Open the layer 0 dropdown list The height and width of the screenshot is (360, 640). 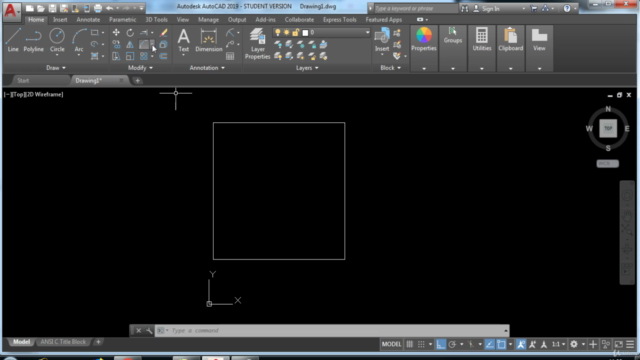367,32
